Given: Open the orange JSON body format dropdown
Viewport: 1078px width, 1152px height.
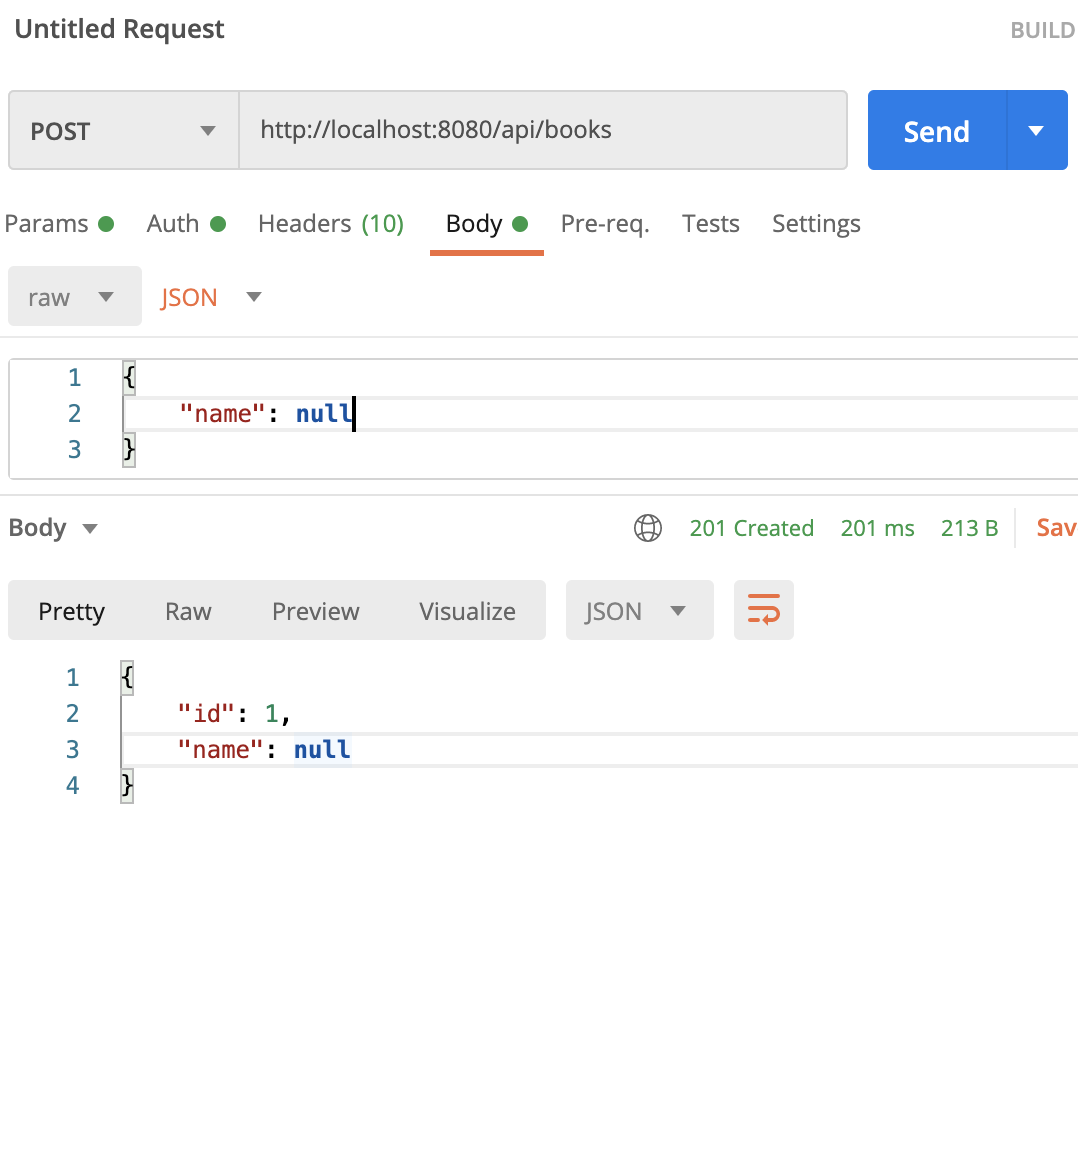Looking at the screenshot, I should tap(212, 297).
